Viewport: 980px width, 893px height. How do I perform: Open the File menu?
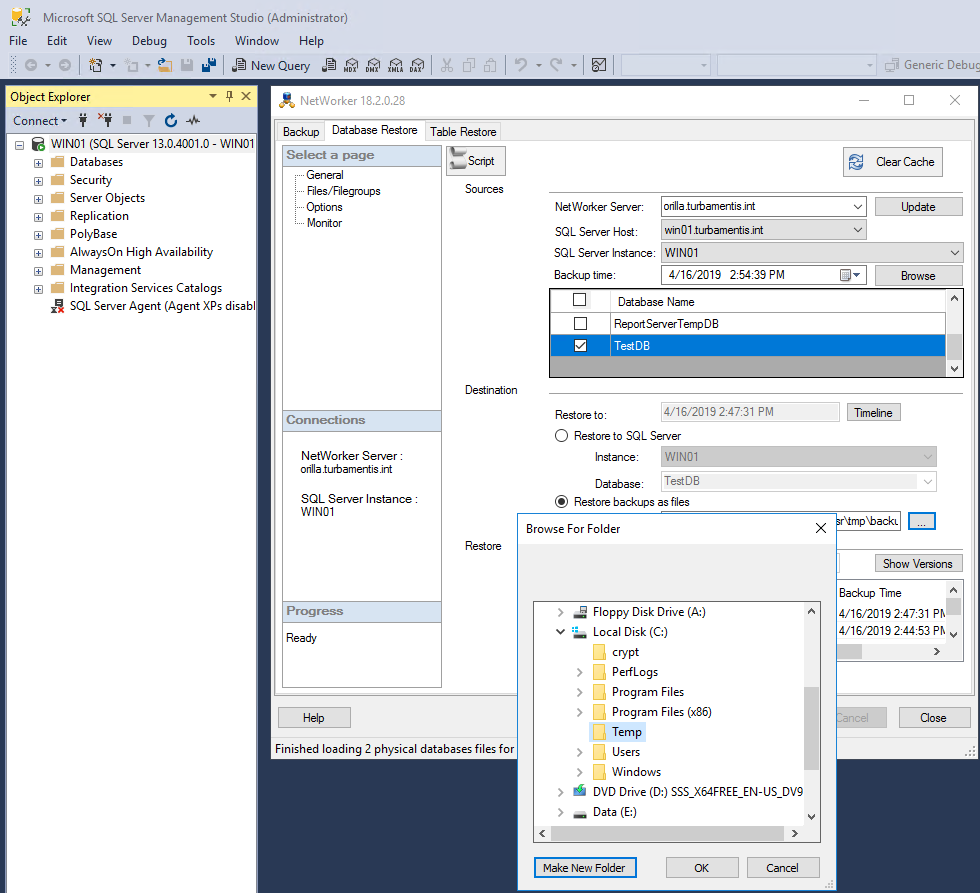18,41
